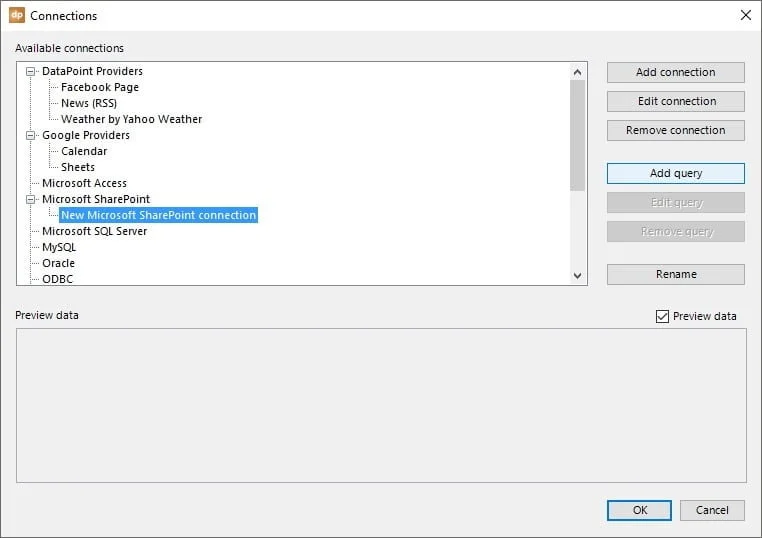The width and height of the screenshot is (762, 538).
Task: Select Facebook Page provider
Action: pos(100,87)
